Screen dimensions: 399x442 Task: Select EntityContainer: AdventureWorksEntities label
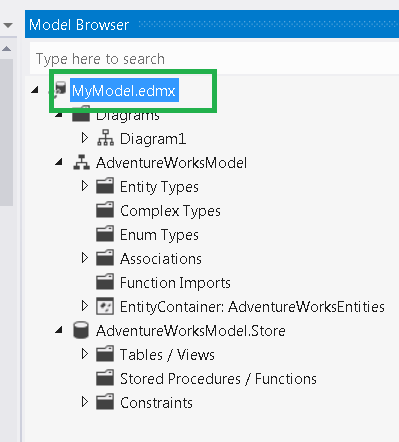pos(252,307)
